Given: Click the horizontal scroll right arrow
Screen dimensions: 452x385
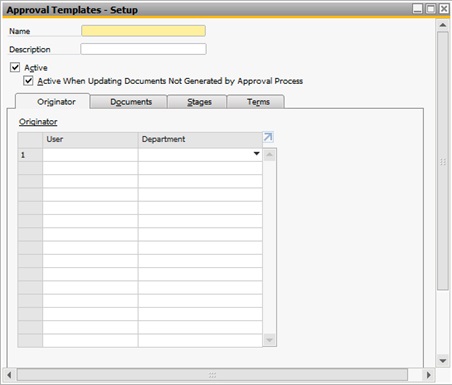Looking at the screenshot, I should point(429,375).
